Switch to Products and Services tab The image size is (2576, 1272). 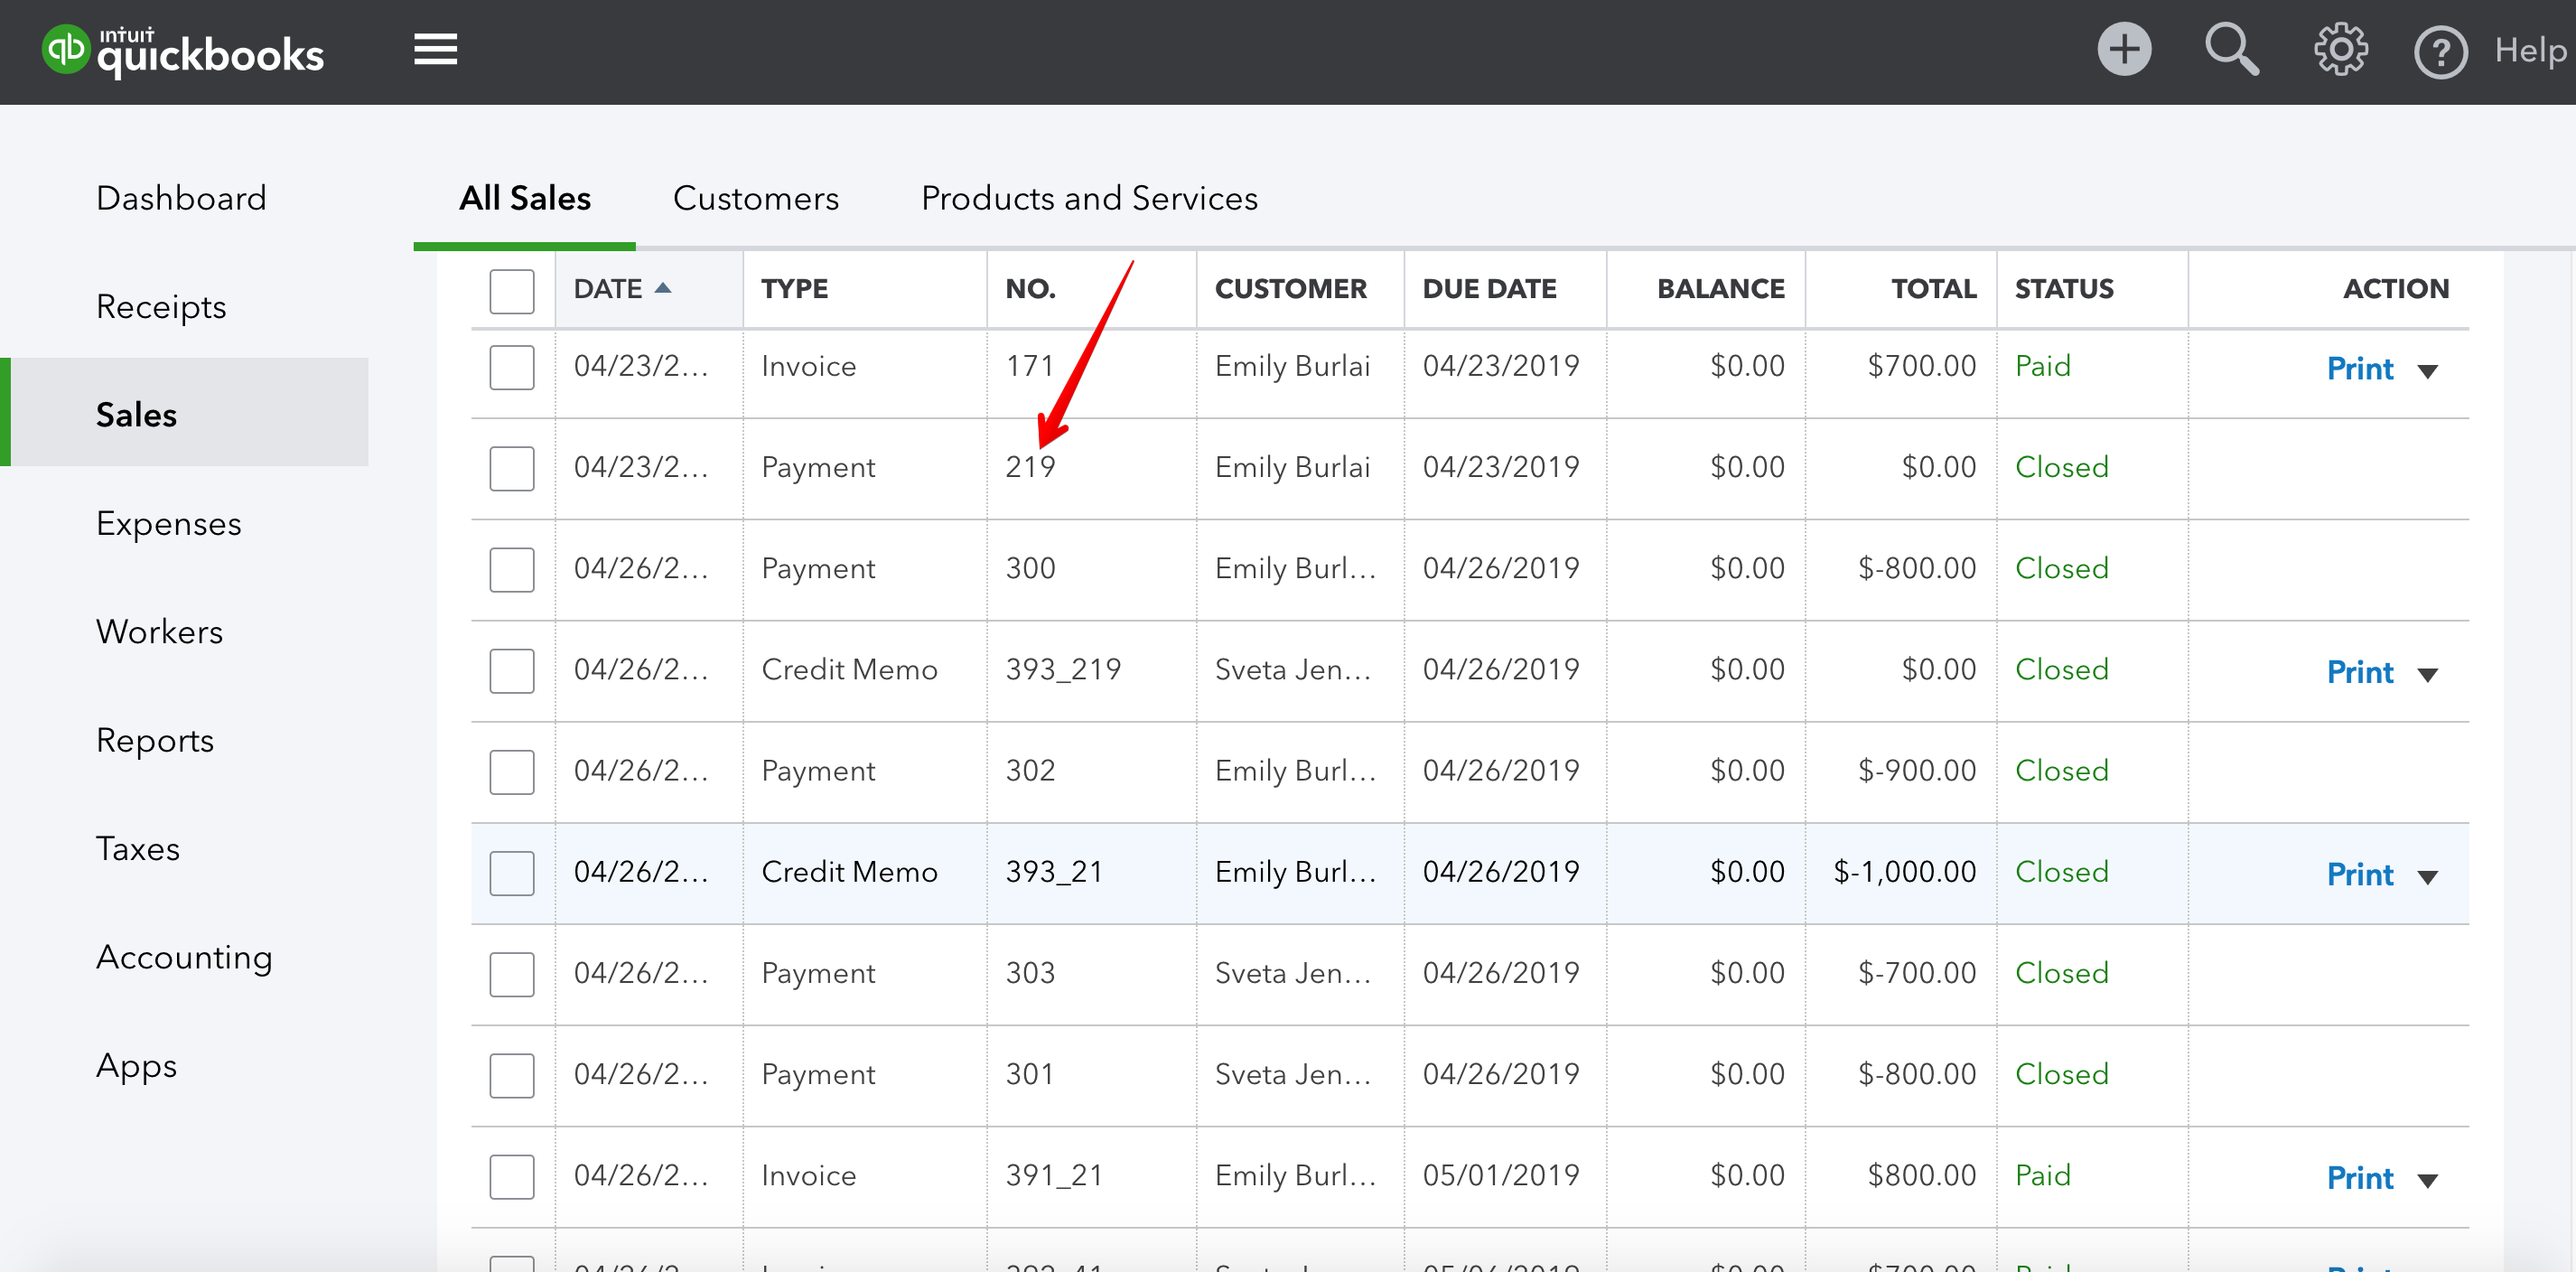tap(1089, 198)
